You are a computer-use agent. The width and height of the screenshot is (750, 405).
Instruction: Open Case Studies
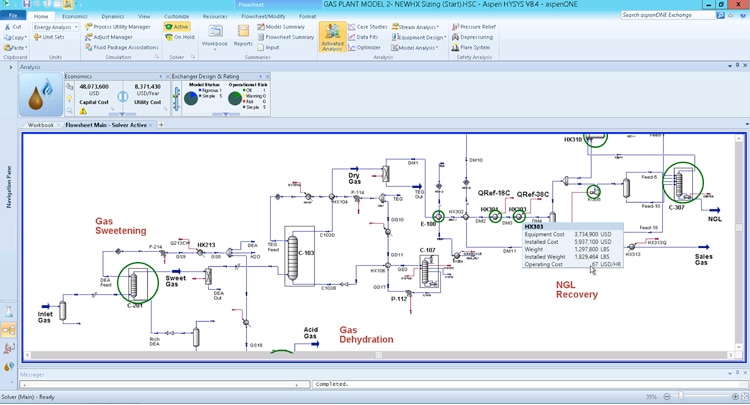[x=368, y=27]
